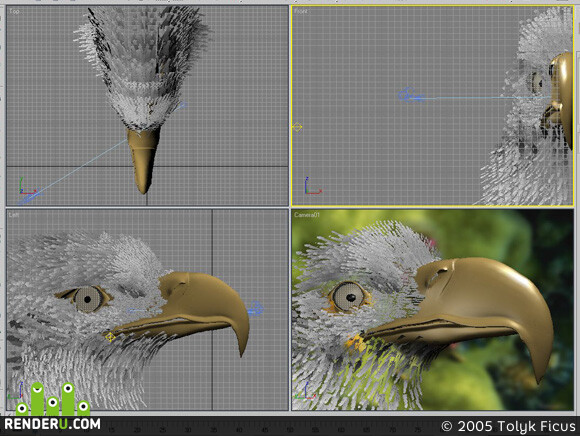This screenshot has width=580, height=436.
Task: Click the green RenderU mascot logo
Action: 53,399
